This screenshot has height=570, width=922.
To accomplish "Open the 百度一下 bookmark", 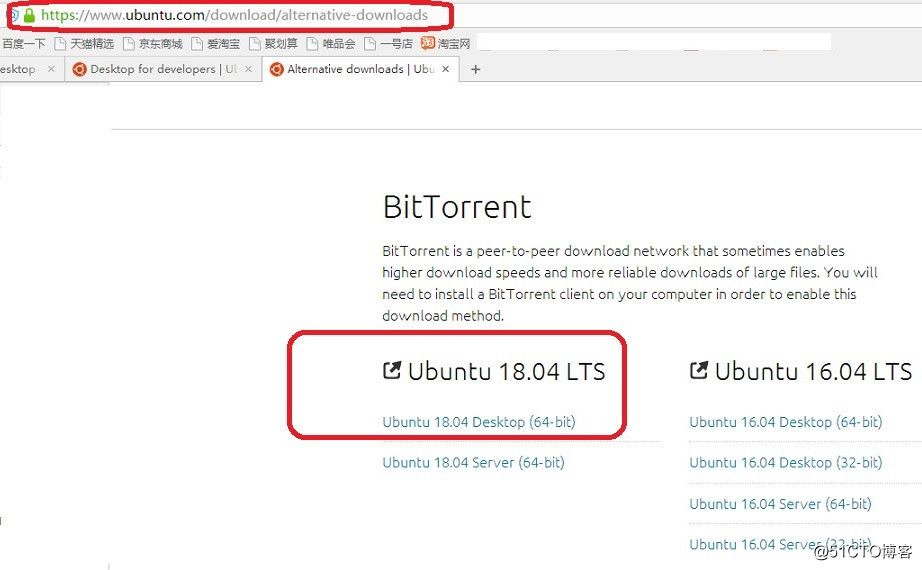I will [24, 44].
